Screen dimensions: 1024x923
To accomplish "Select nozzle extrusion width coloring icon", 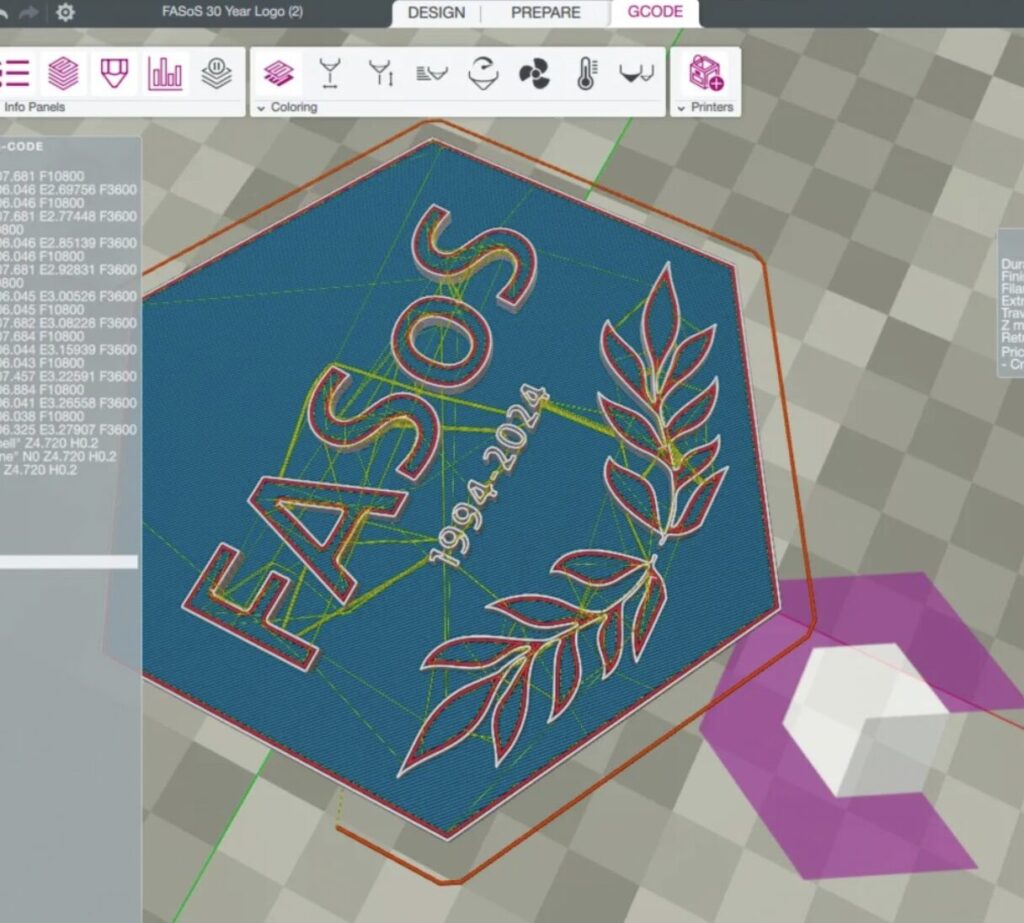I will [x=330, y=73].
